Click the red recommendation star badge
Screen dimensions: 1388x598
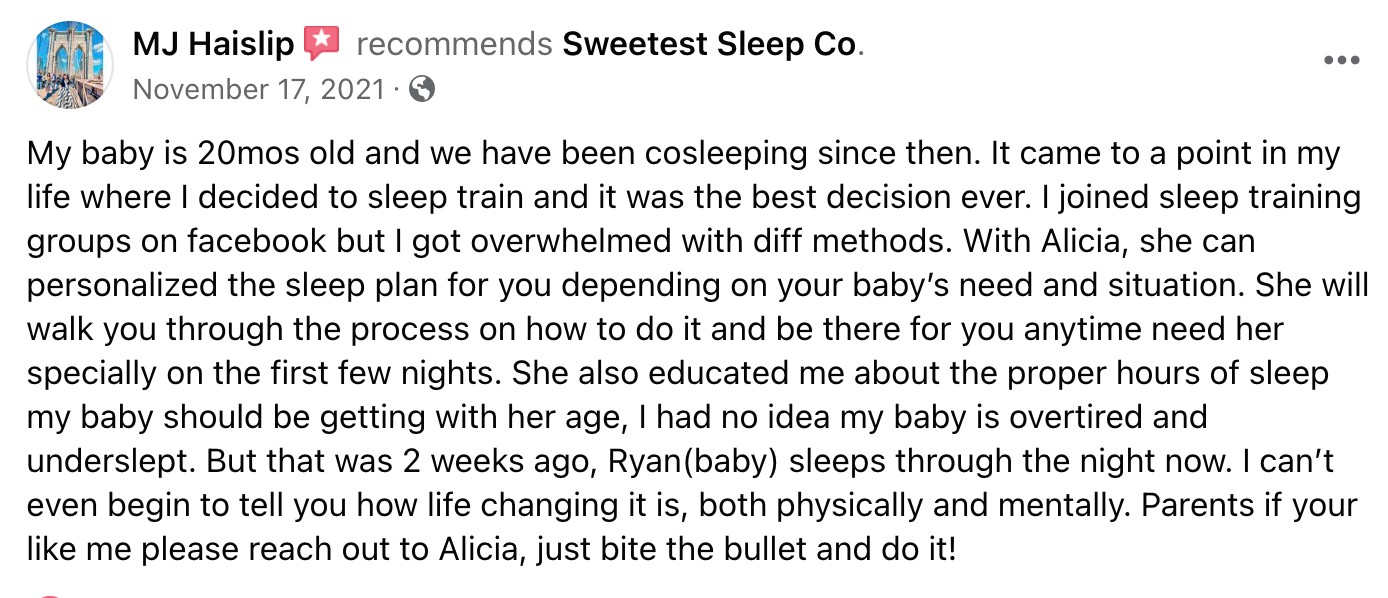322,44
